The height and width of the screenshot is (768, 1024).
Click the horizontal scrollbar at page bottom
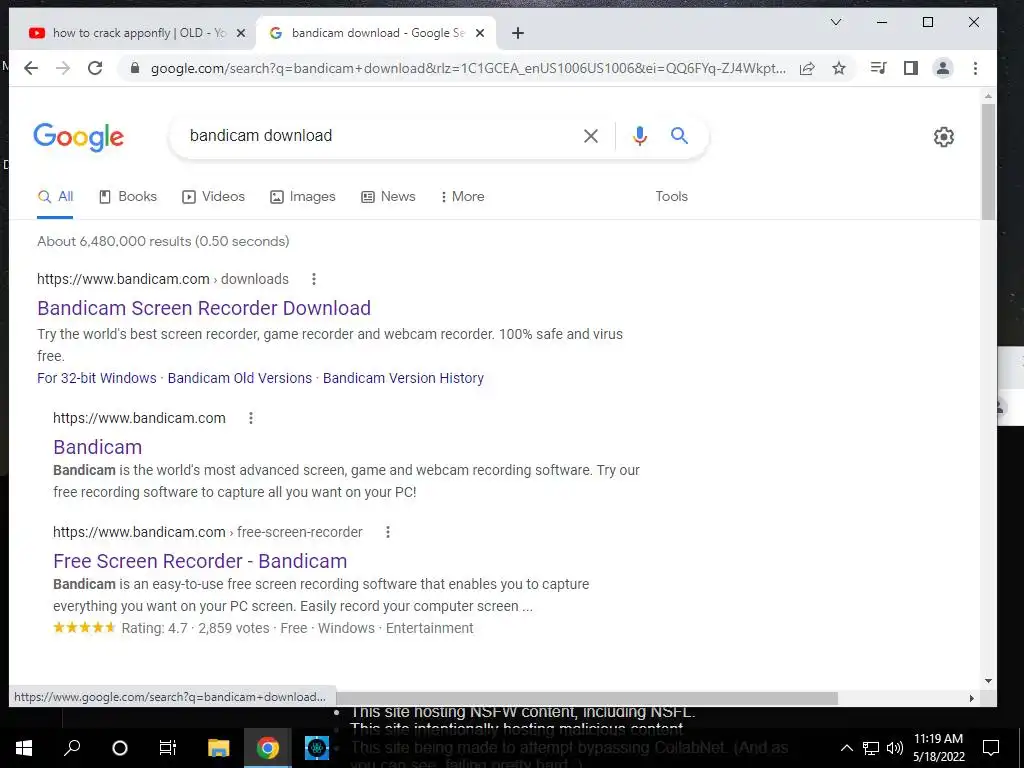pos(586,698)
